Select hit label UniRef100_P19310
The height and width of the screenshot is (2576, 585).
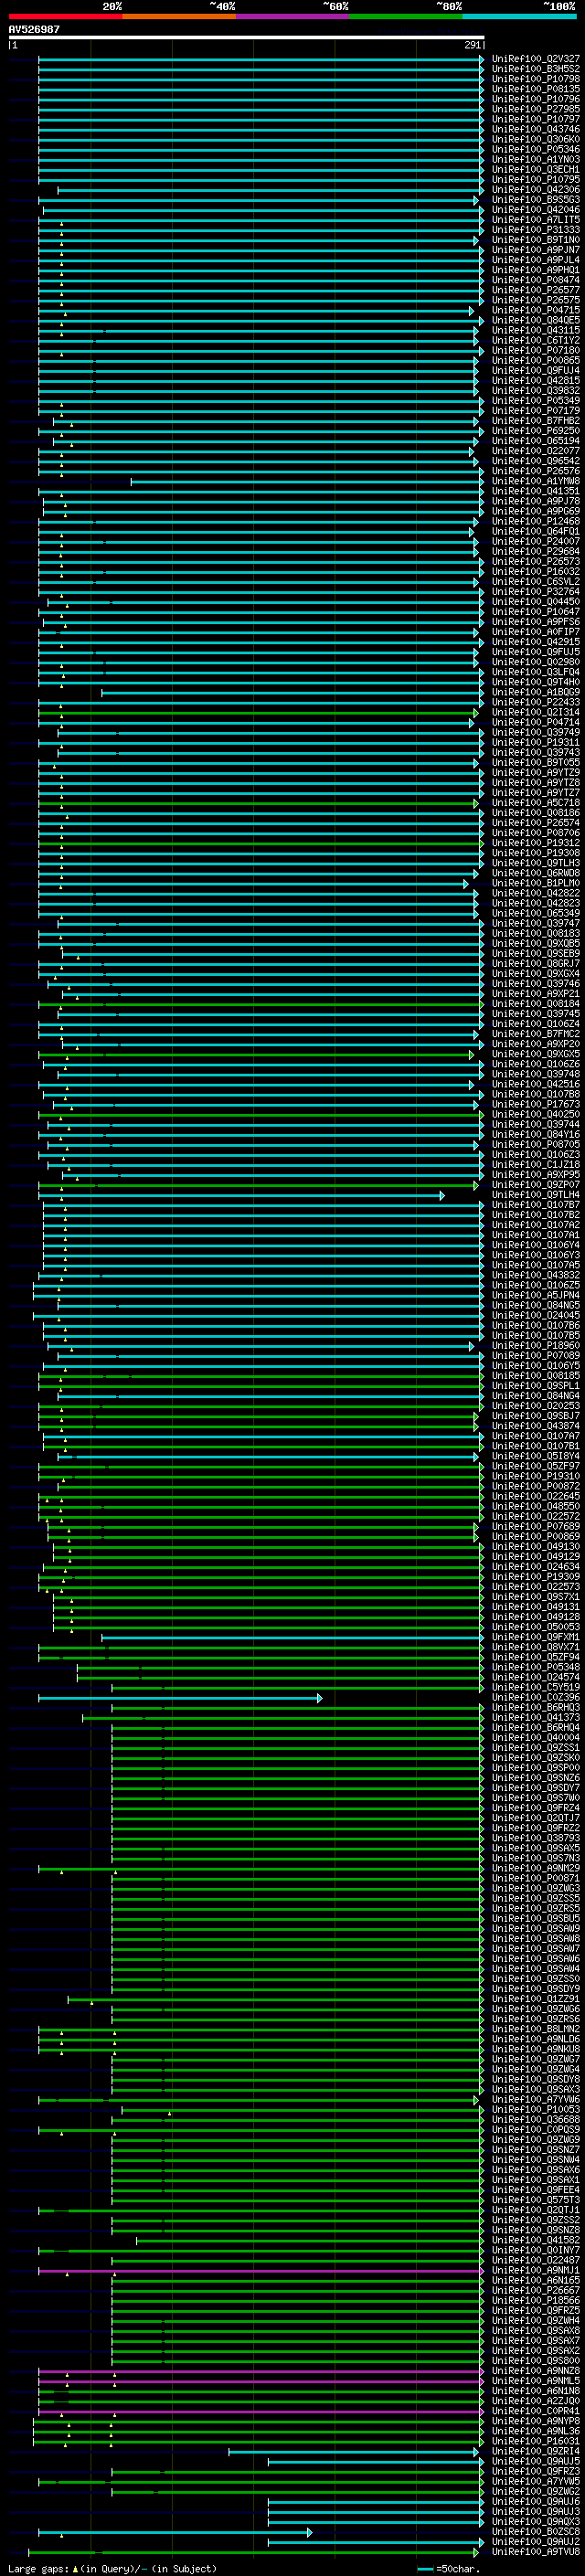536,1476
